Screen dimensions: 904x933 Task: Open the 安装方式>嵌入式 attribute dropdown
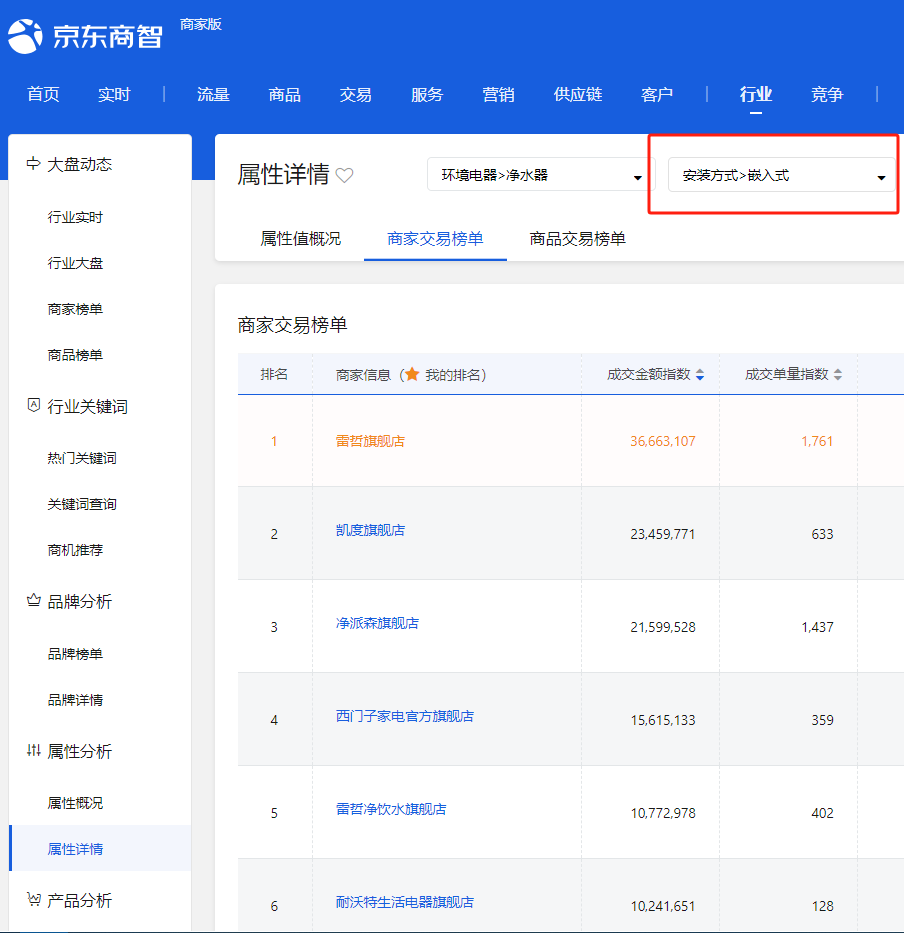[781, 174]
